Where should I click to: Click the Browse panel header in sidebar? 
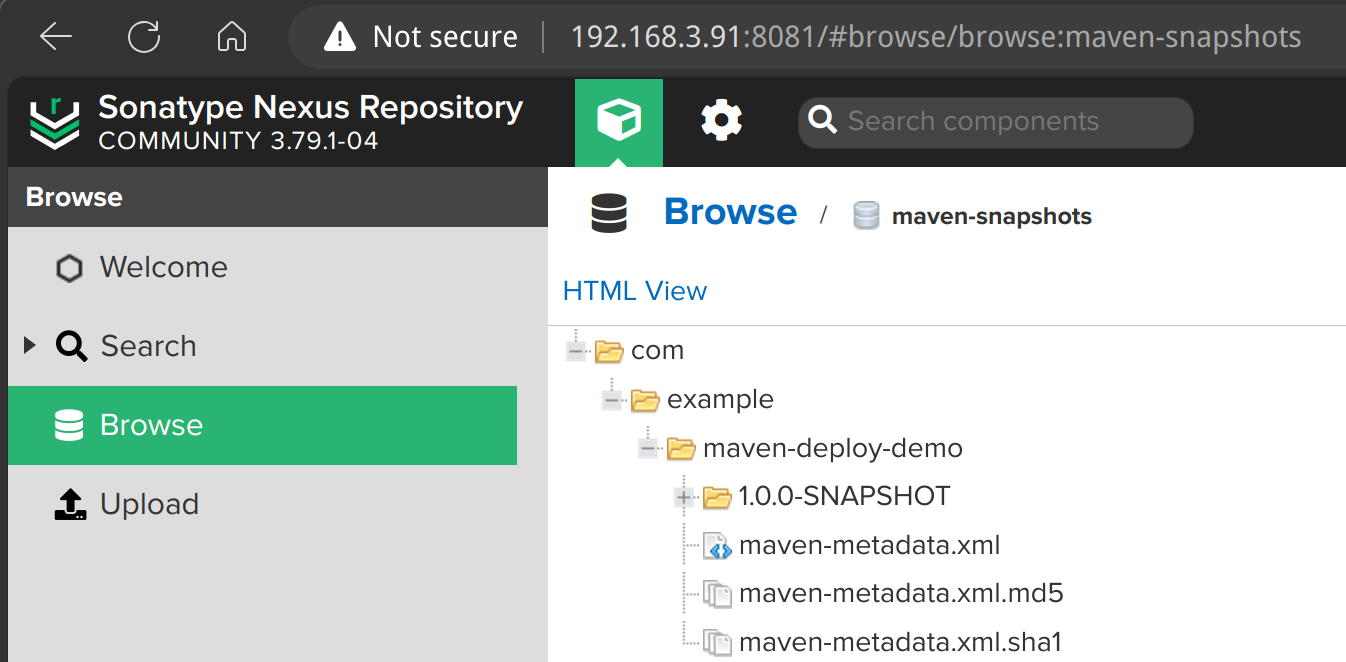pyautogui.click(x=278, y=197)
